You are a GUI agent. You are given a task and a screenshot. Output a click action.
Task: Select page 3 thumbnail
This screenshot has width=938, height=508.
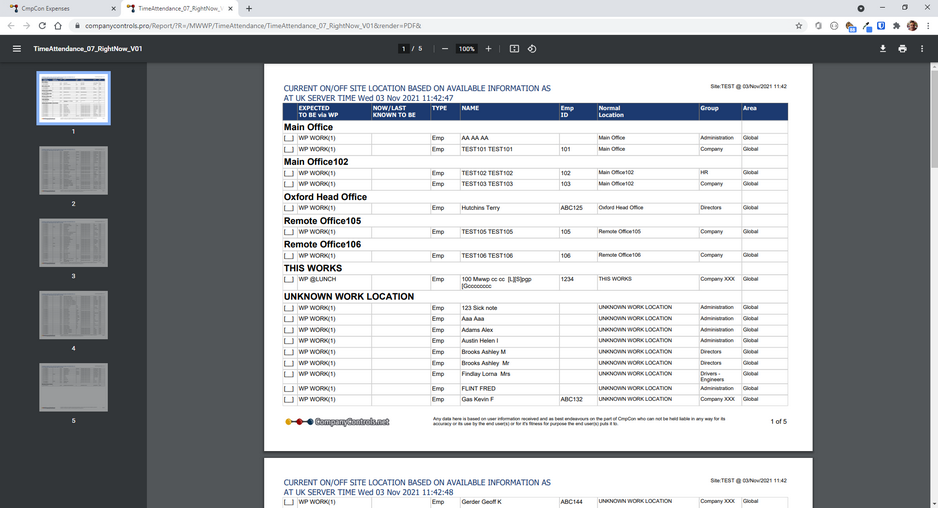tap(74, 243)
